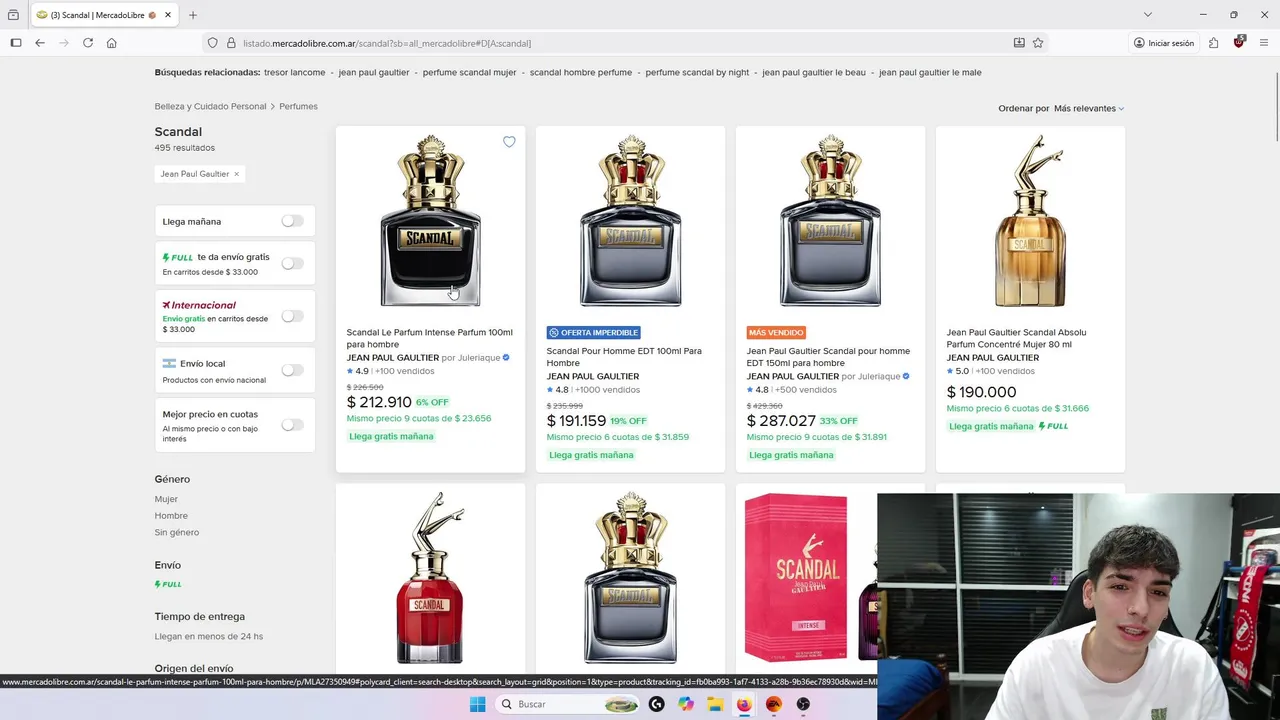Open Belleza y Cuidado Personal breadcrumb
The height and width of the screenshot is (720, 1280).
click(x=210, y=106)
